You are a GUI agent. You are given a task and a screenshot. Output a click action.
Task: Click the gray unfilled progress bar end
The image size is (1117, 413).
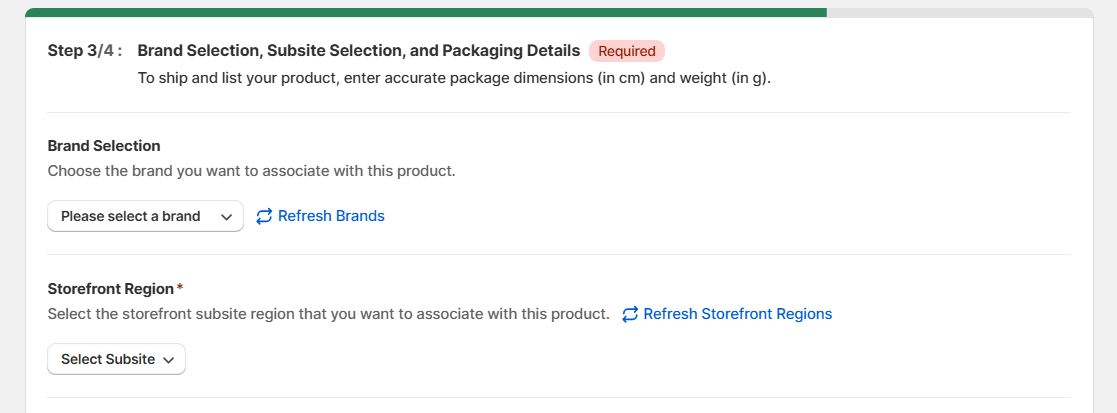[960, 13]
